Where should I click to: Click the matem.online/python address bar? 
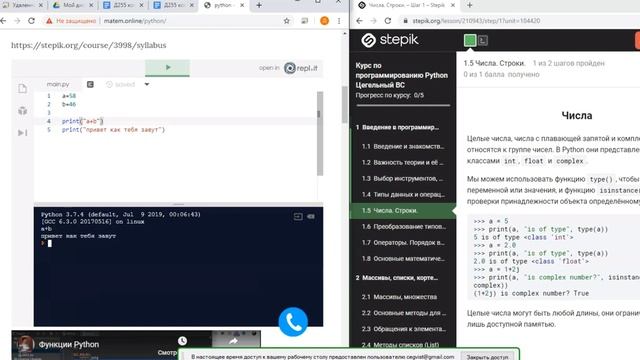(135, 21)
